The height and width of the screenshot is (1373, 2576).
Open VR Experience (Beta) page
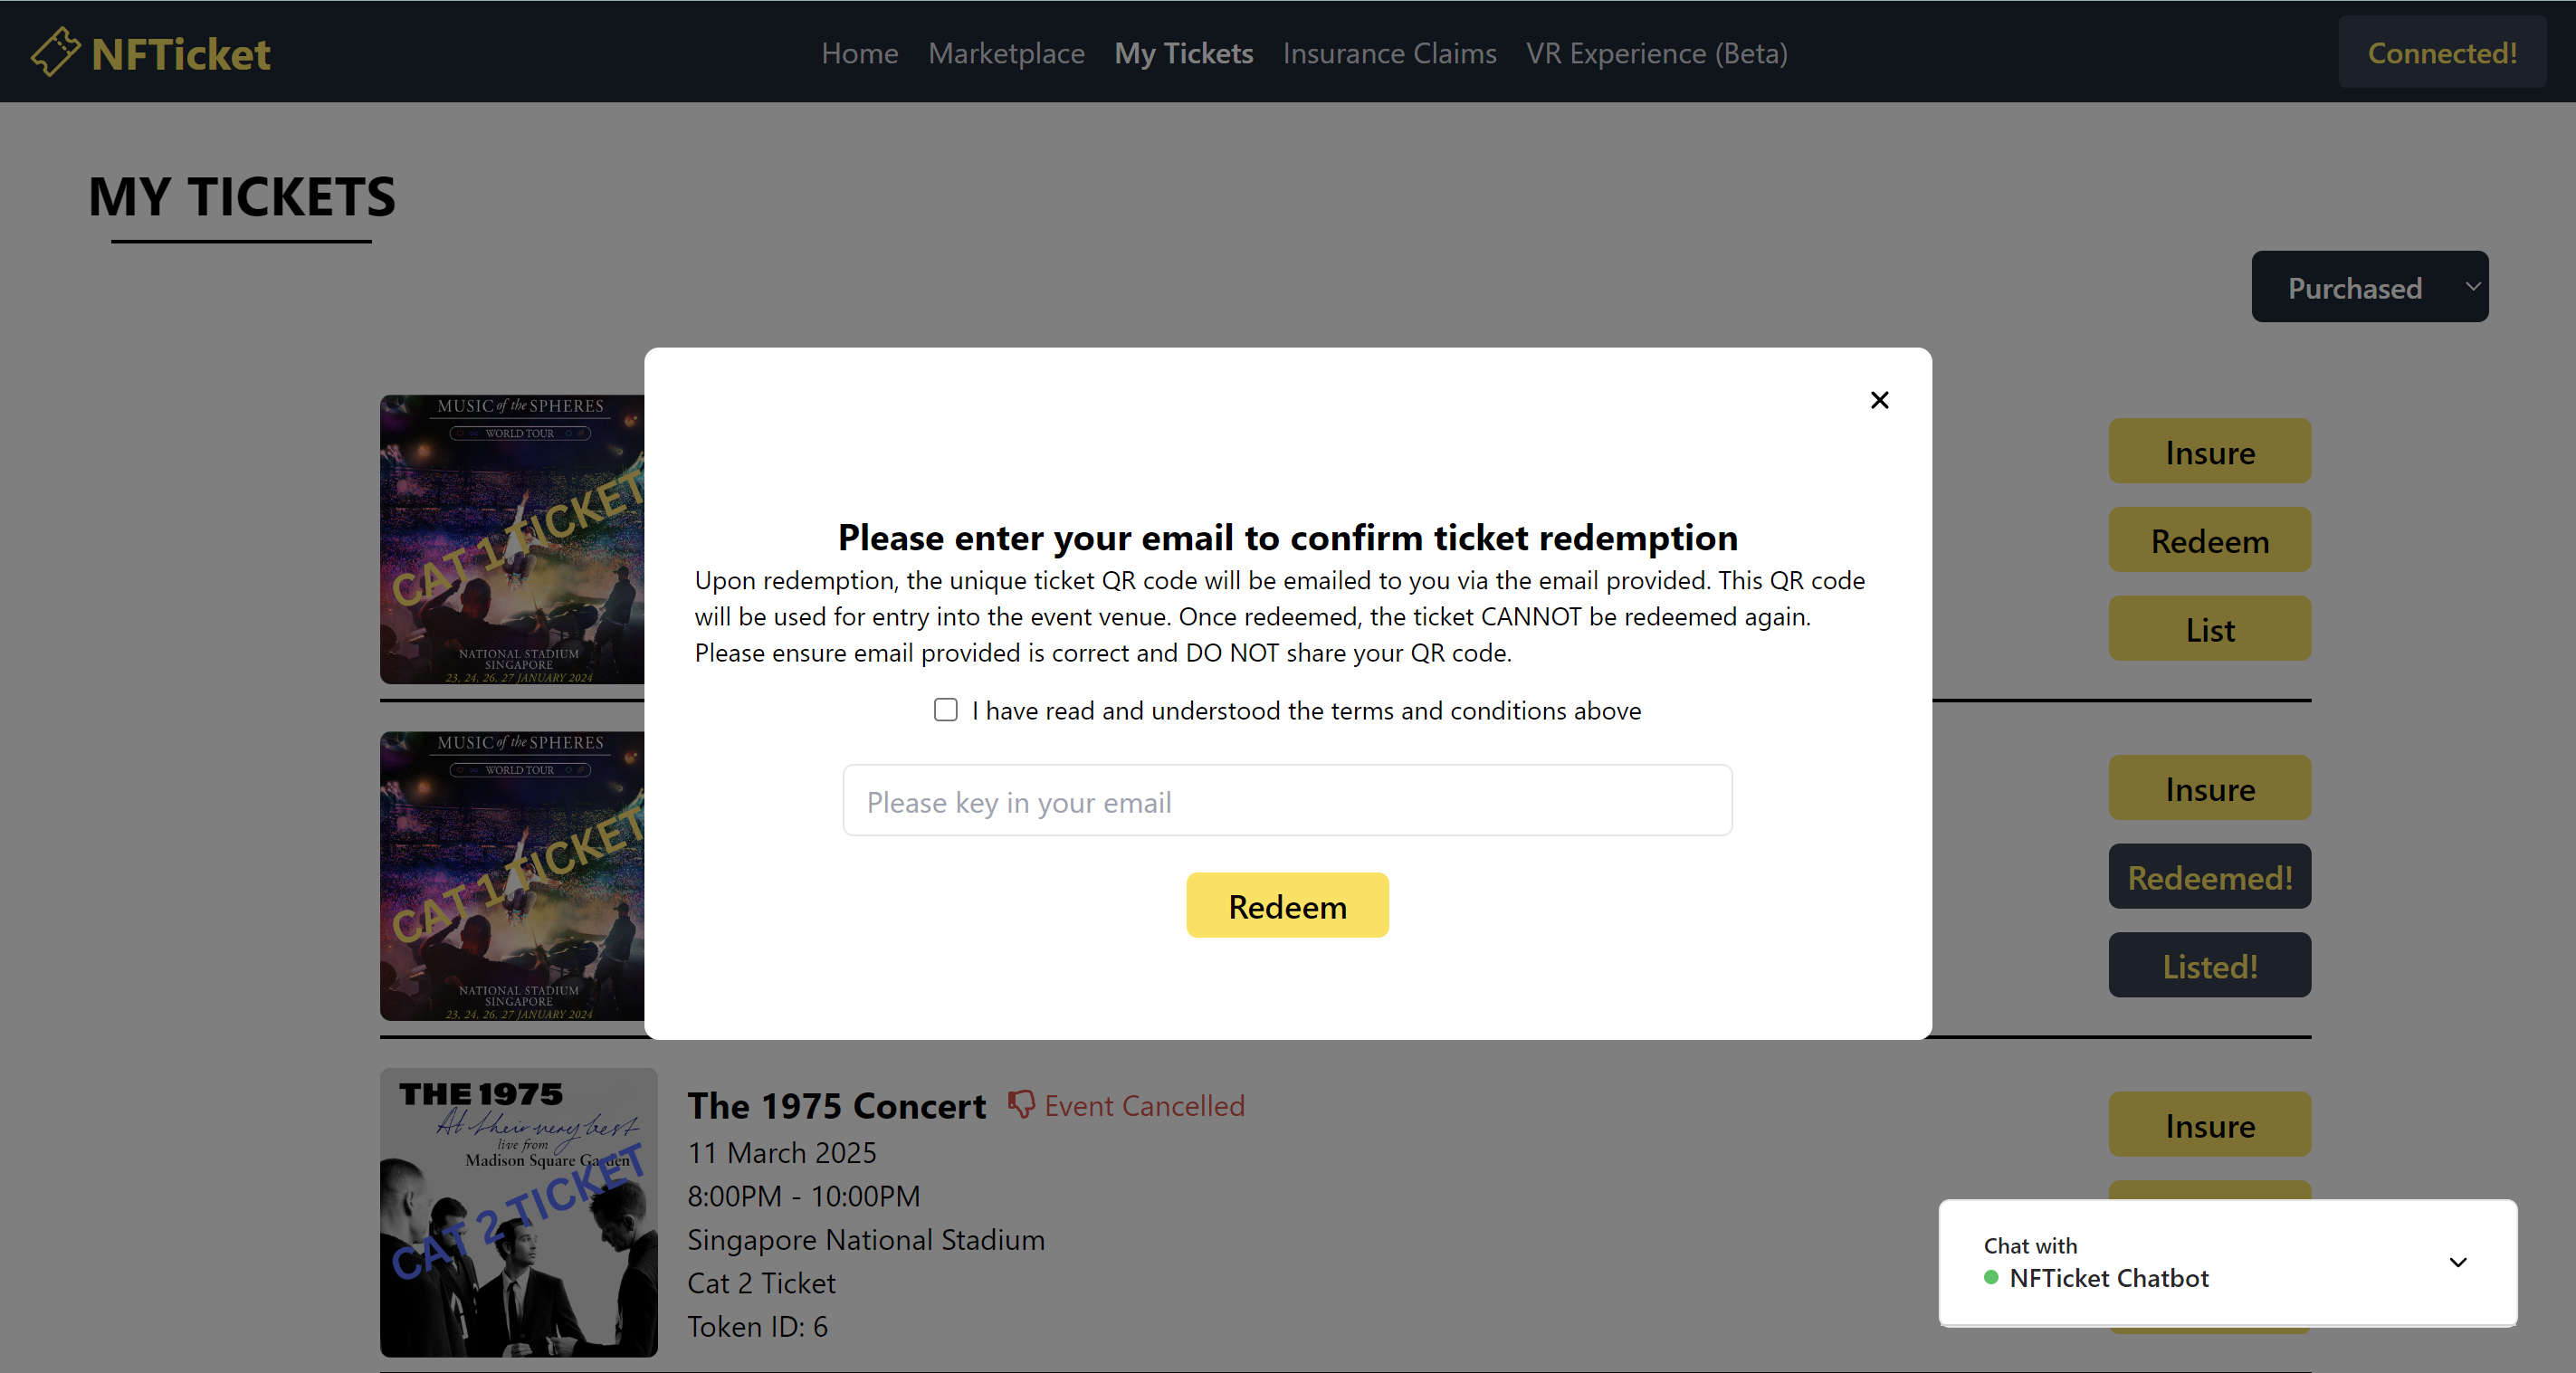tap(1656, 53)
